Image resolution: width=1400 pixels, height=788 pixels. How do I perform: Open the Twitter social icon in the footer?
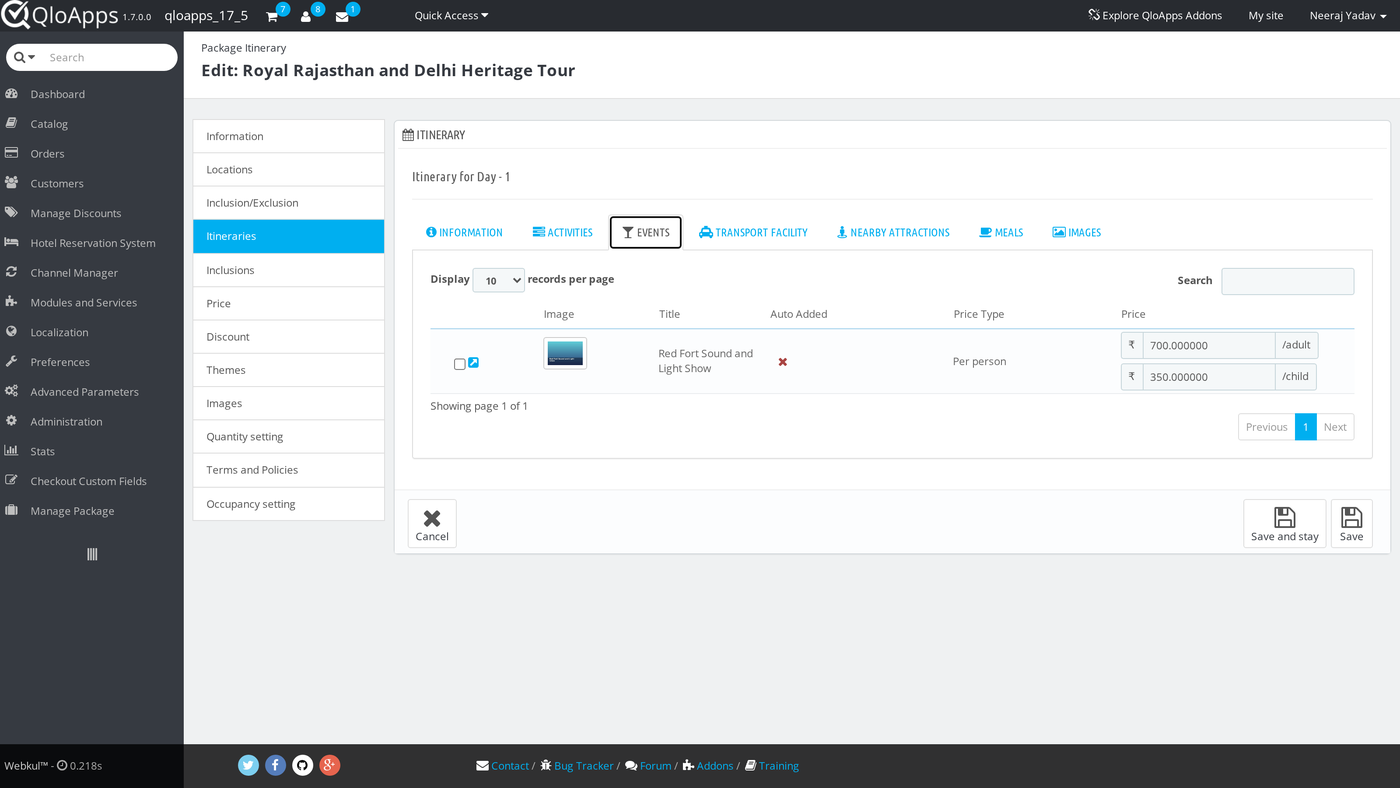tap(249, 765)
